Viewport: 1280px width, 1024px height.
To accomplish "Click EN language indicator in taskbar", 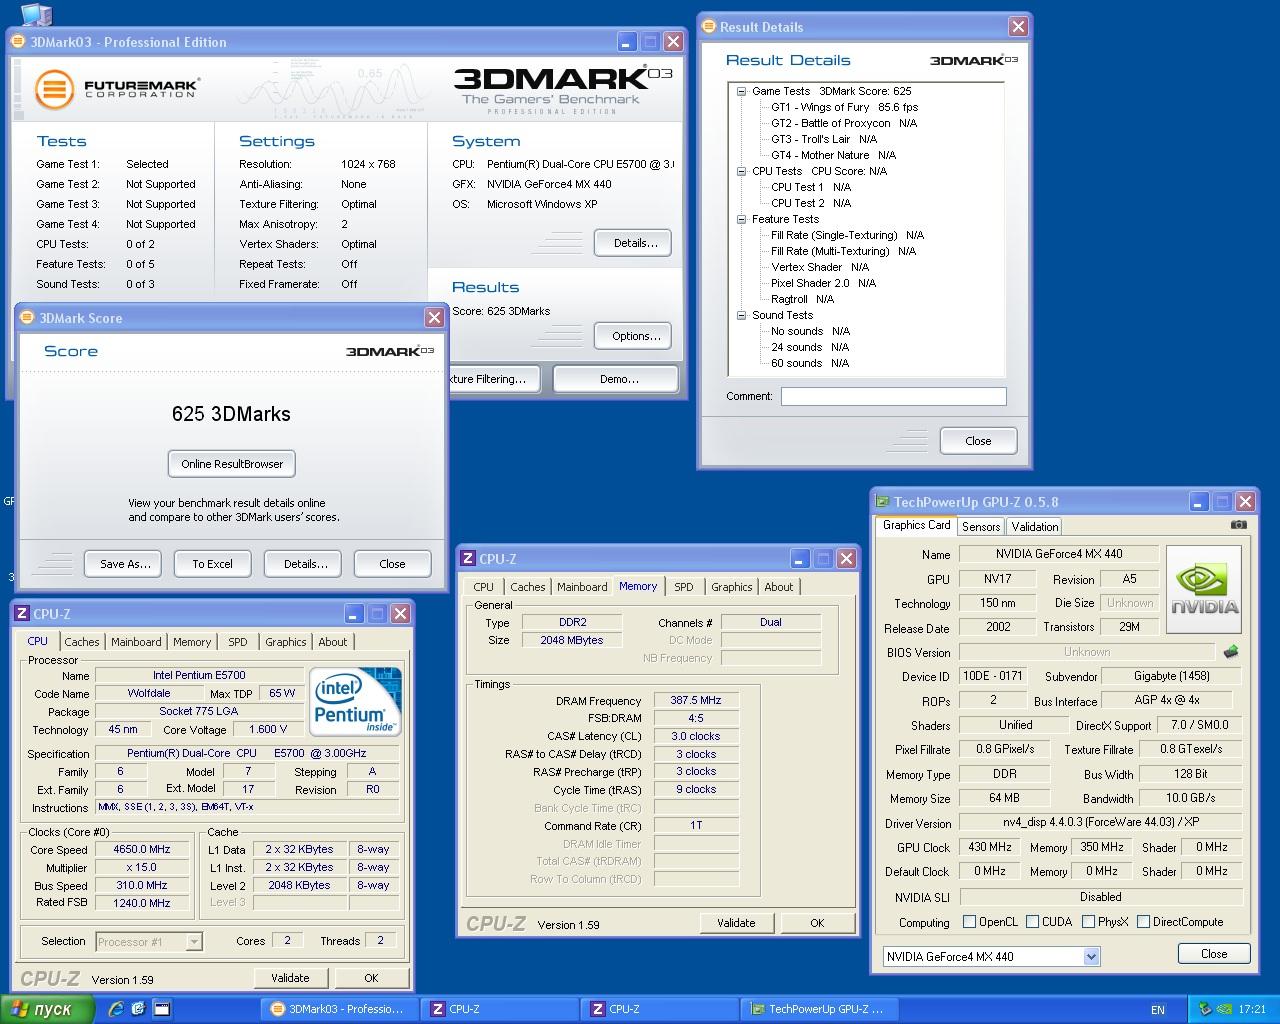I will (x=1158, y=1010).
